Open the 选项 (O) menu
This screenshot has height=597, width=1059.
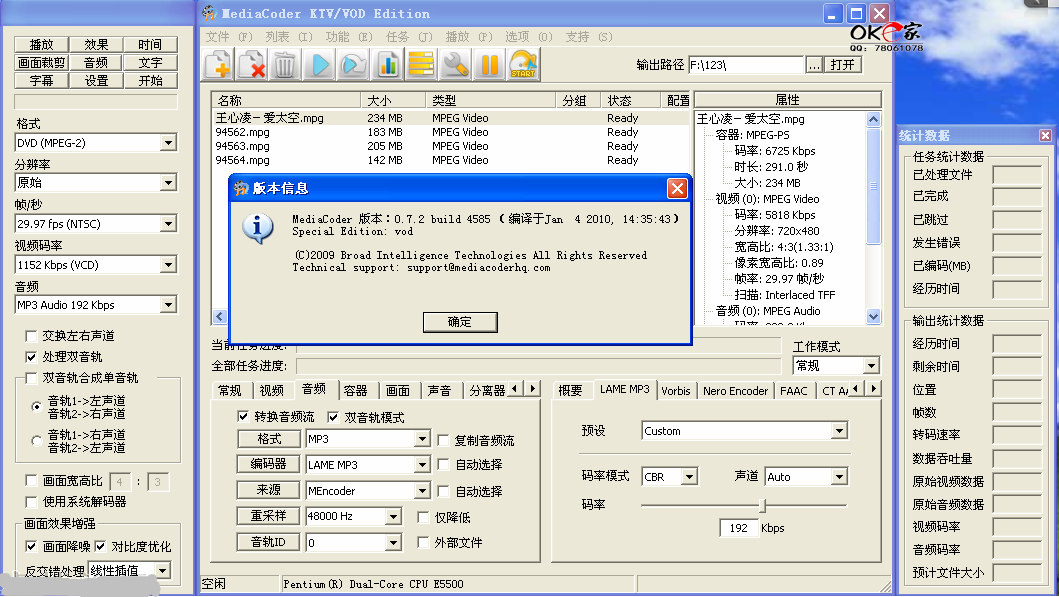coord(529,36)
